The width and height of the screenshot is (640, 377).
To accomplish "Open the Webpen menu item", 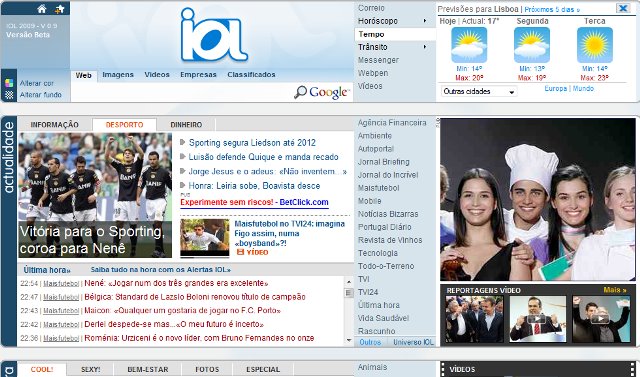I will click(373, 73).
